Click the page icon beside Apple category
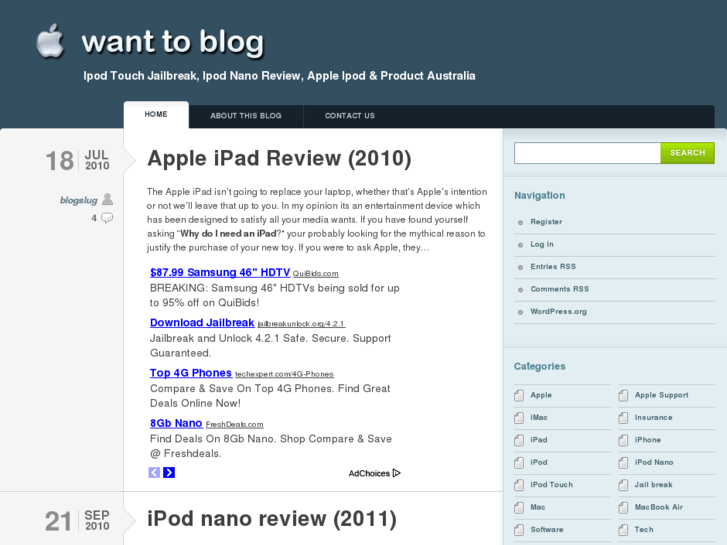Viewport: 727px width, 545px height. (519, 396)
